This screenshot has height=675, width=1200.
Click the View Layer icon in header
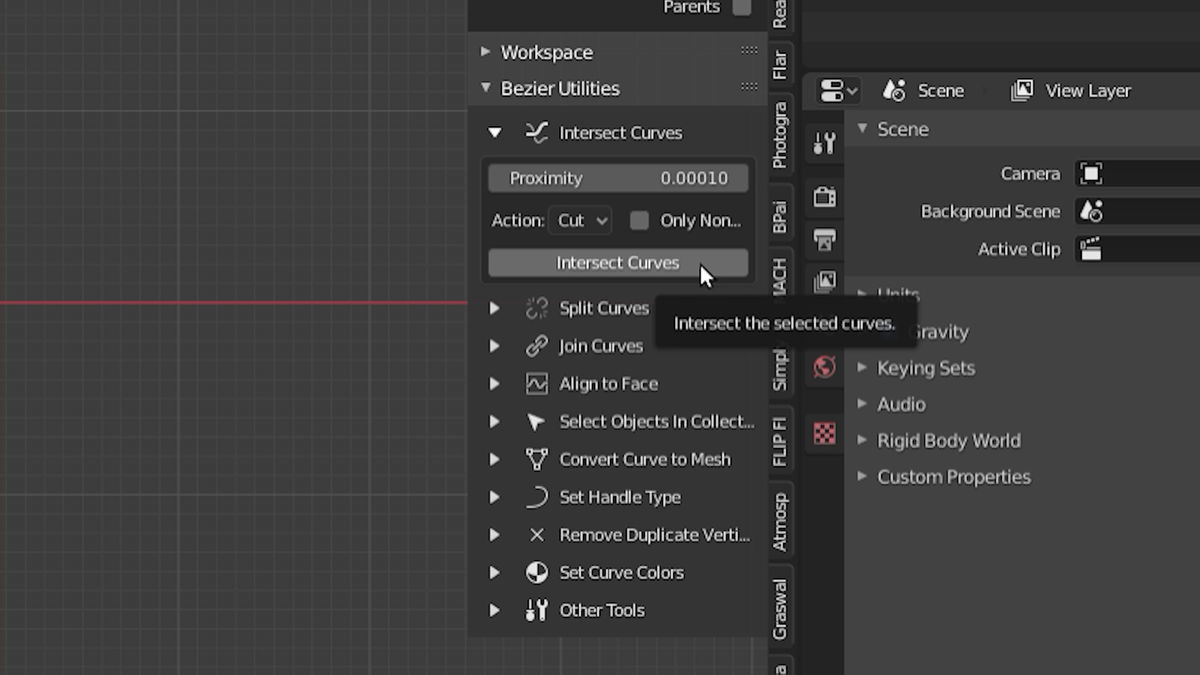click(x=1022, y=90)
